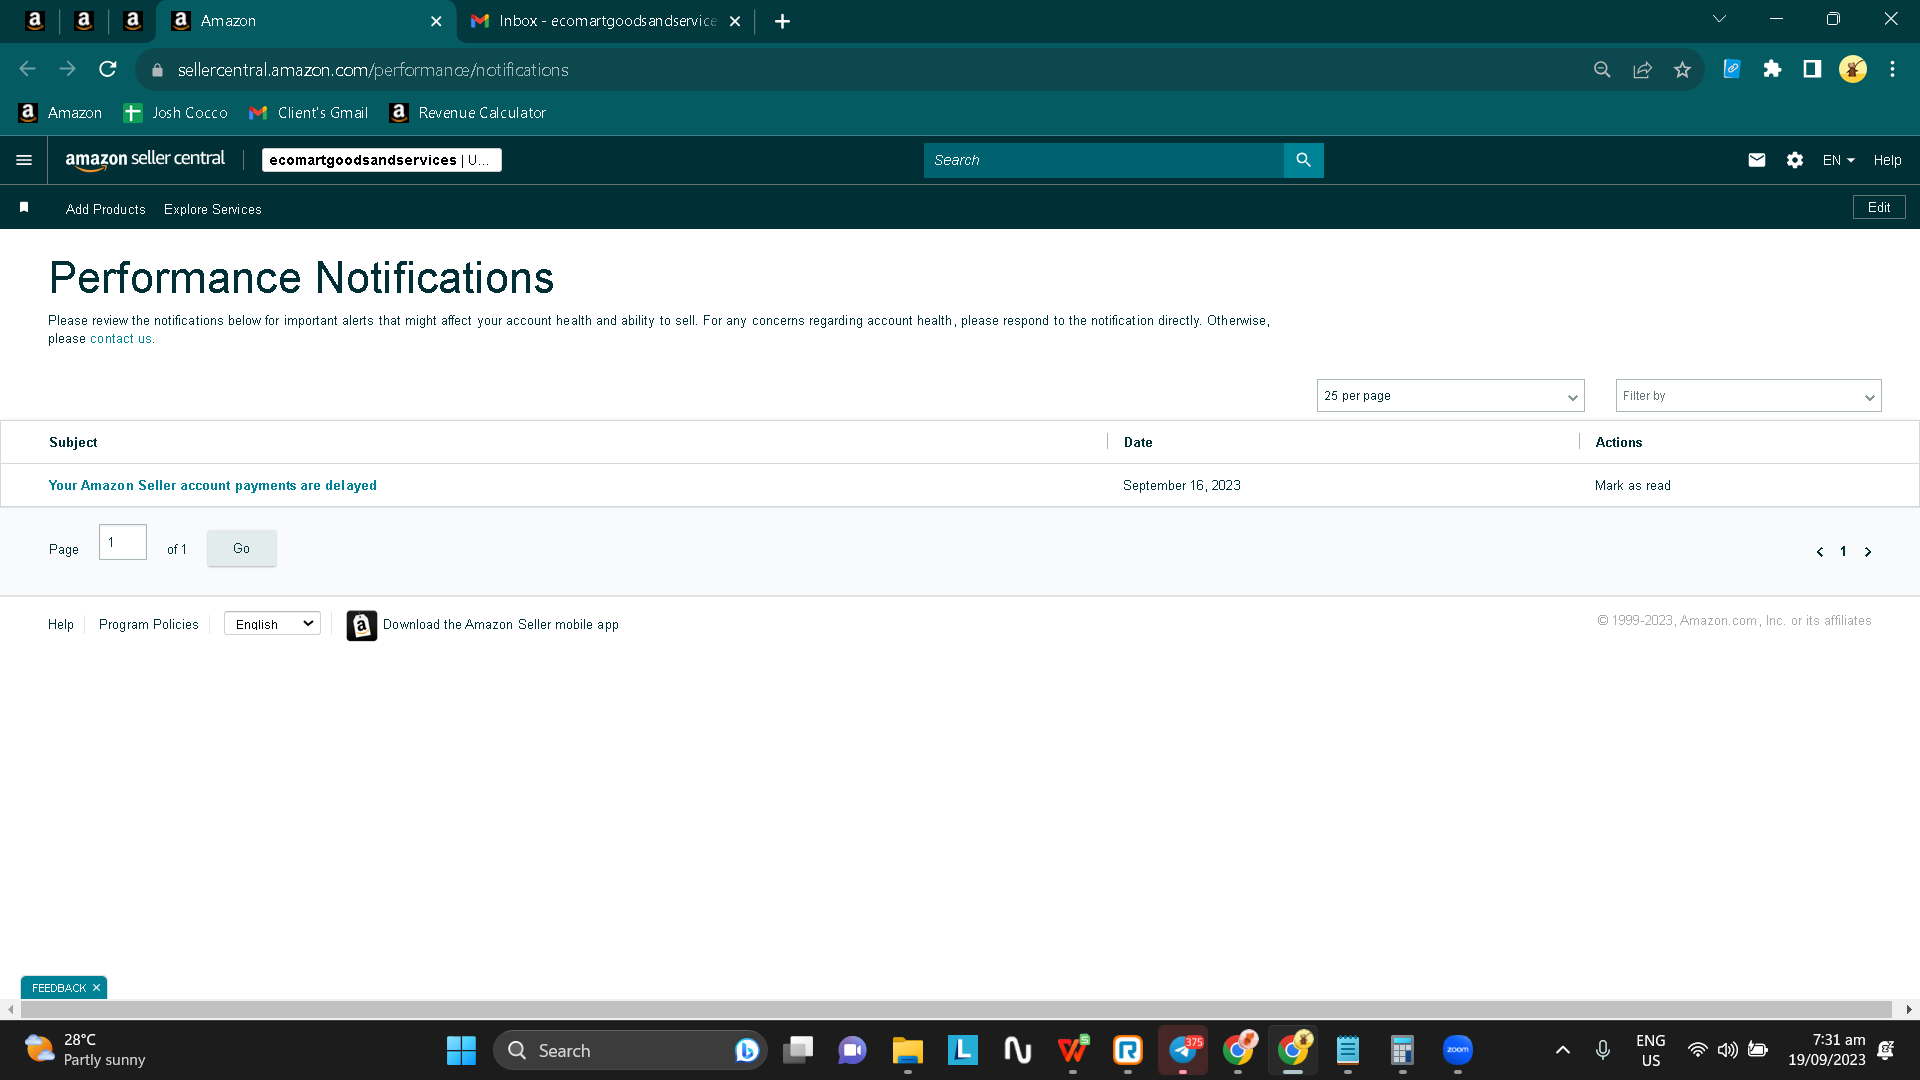Open Program Policies in the footer
This screenshot has width=1920, height=1080.
click(x=149, y=625)
